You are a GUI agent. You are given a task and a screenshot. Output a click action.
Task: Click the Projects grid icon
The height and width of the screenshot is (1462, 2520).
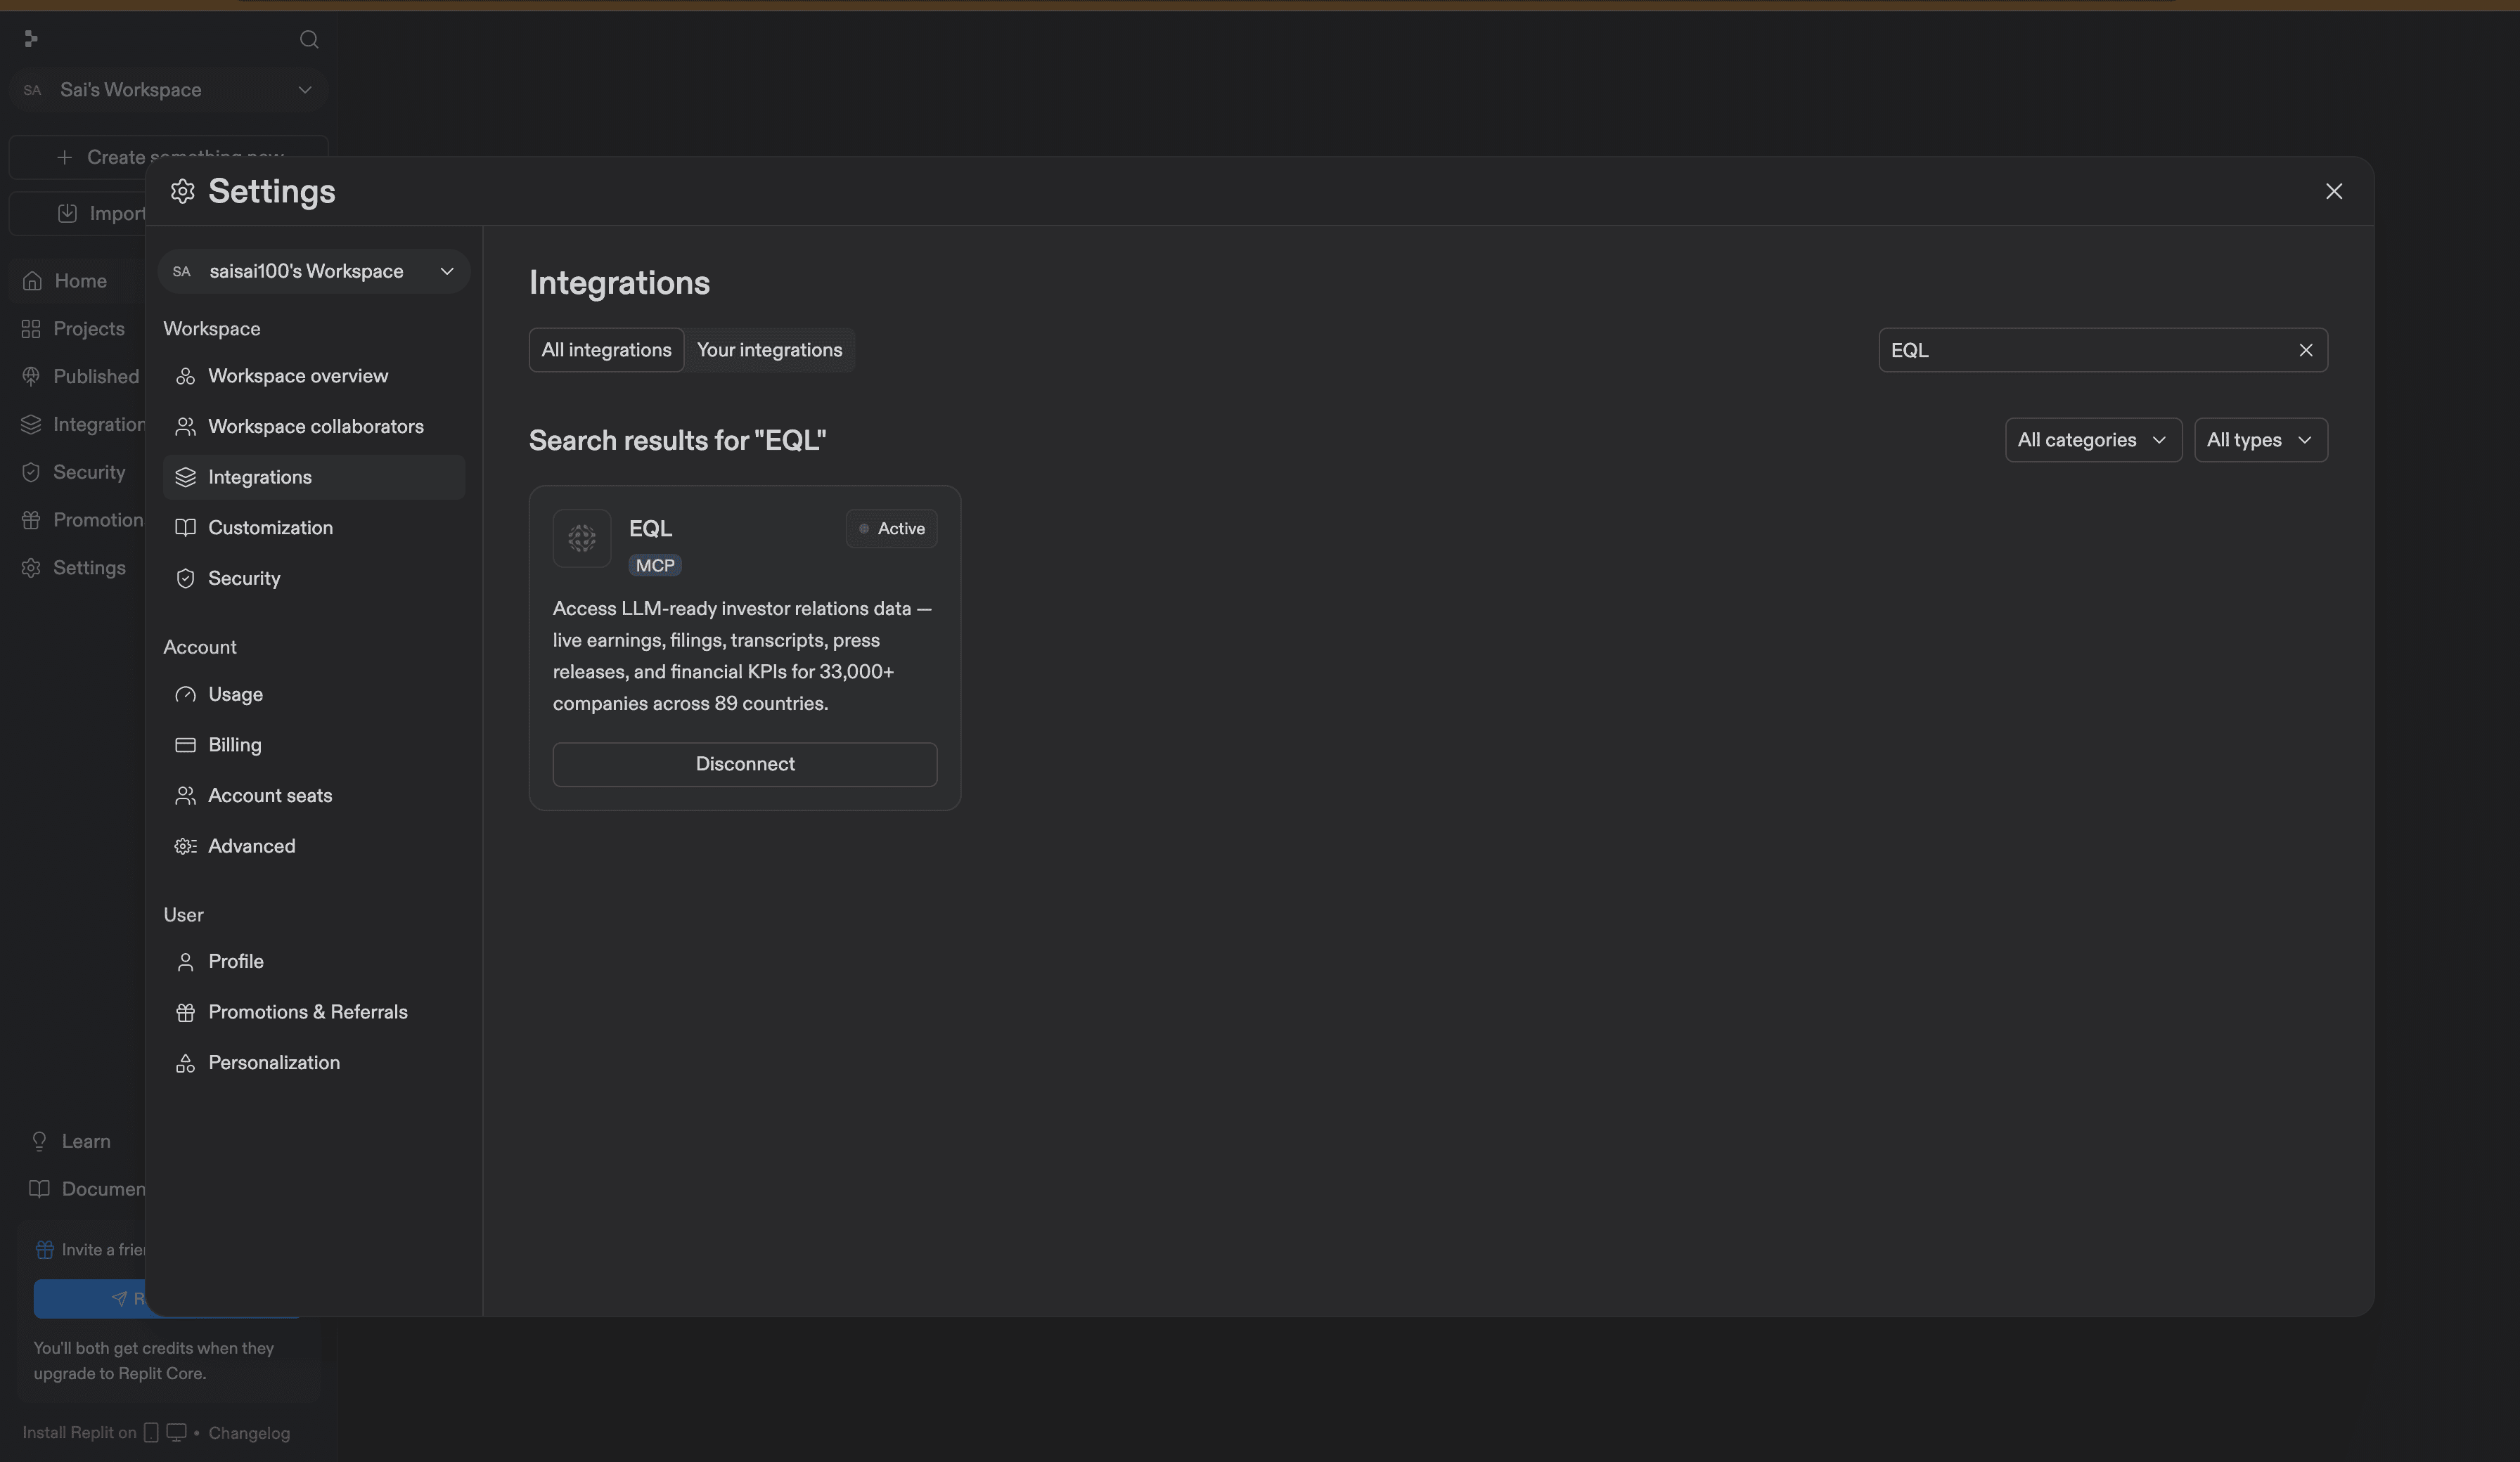coord(31,329)
